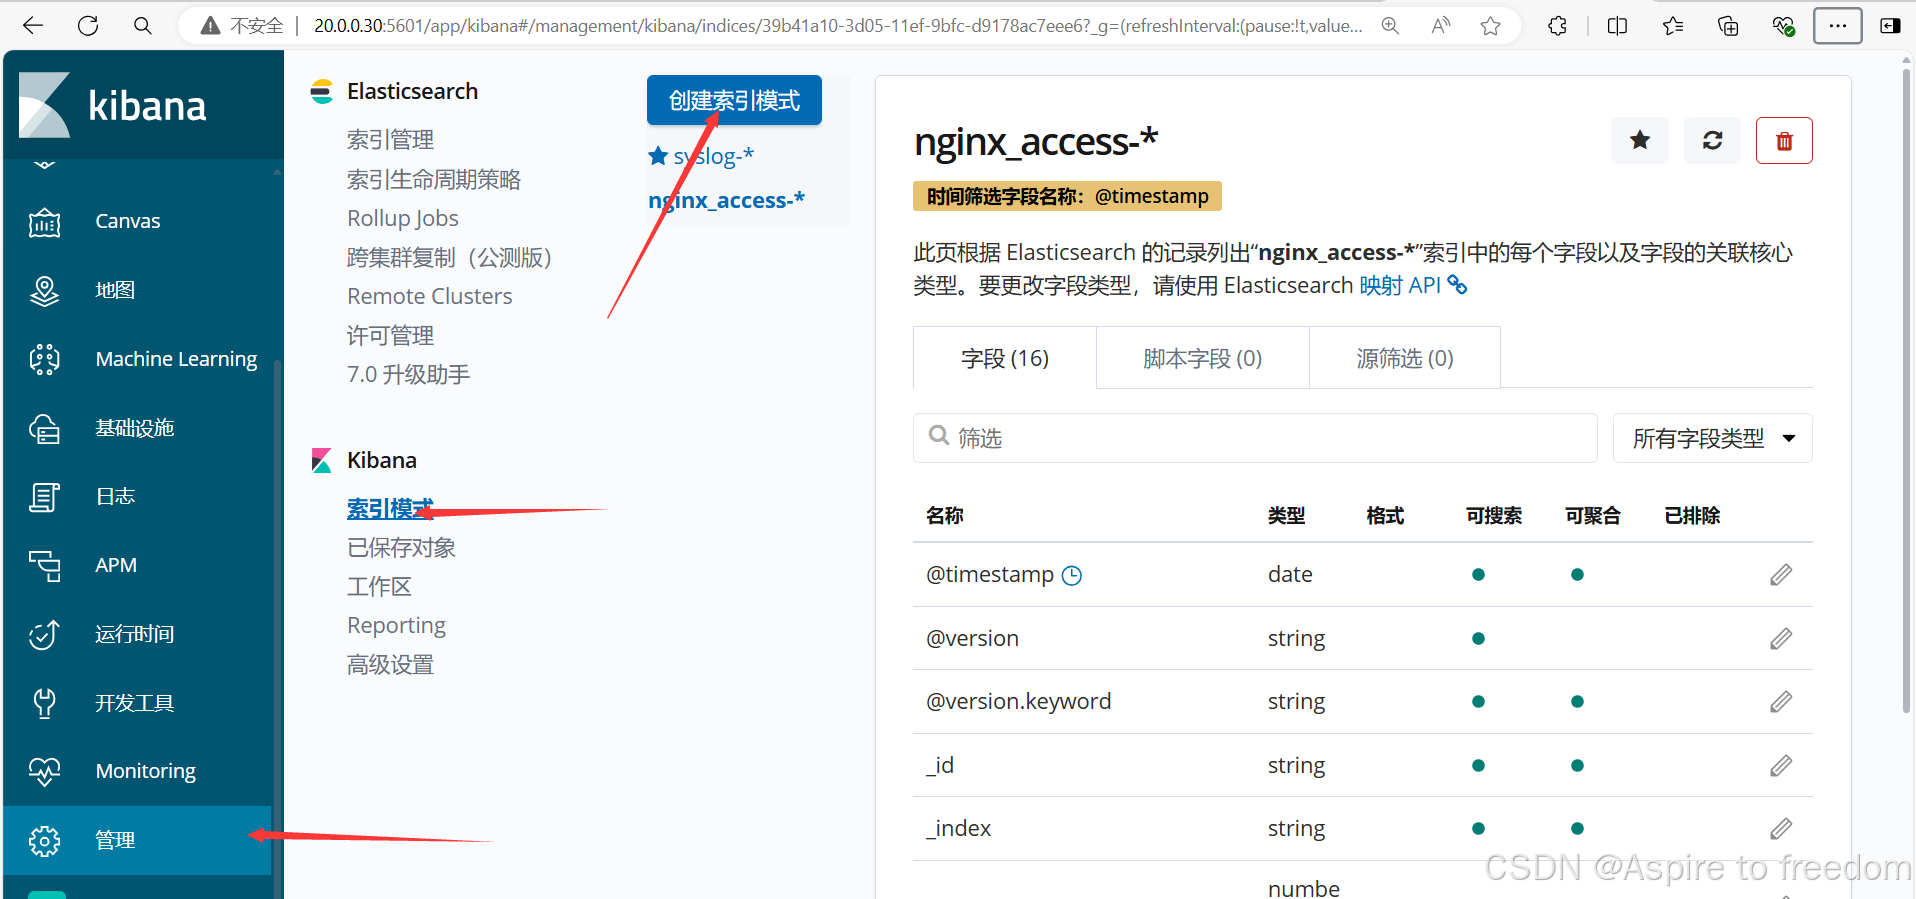Open browser collections icon

pyautogui.click(x=1728, y=26)
